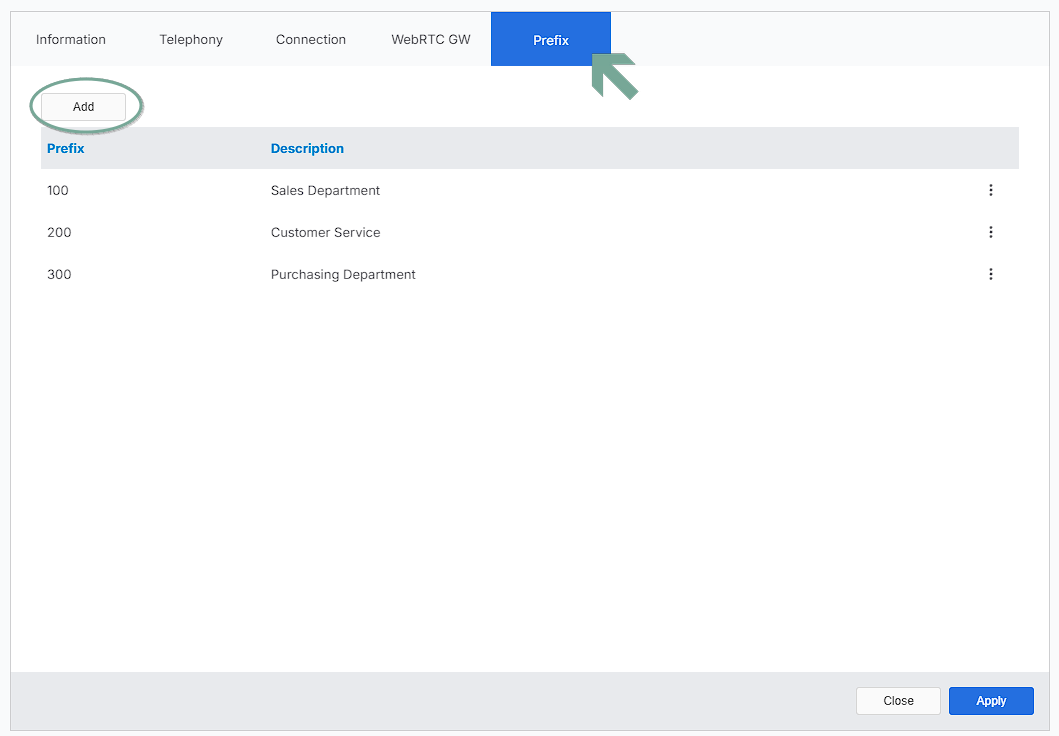Viewport: 1059px width, 736px height.
Task: Select the prefix value 100 cell
Action: click(x=58, y=190)
